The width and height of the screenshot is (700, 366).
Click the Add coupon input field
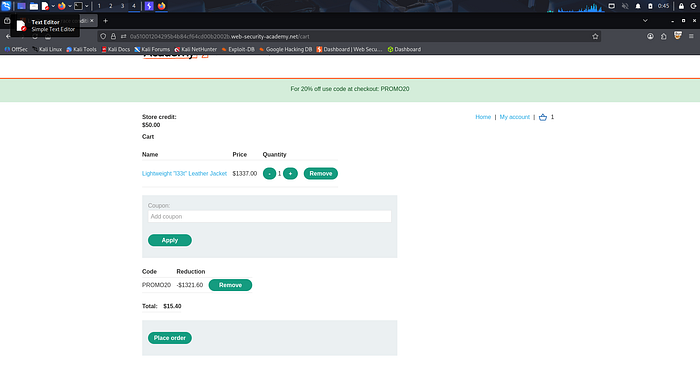[x=270, y=216]
